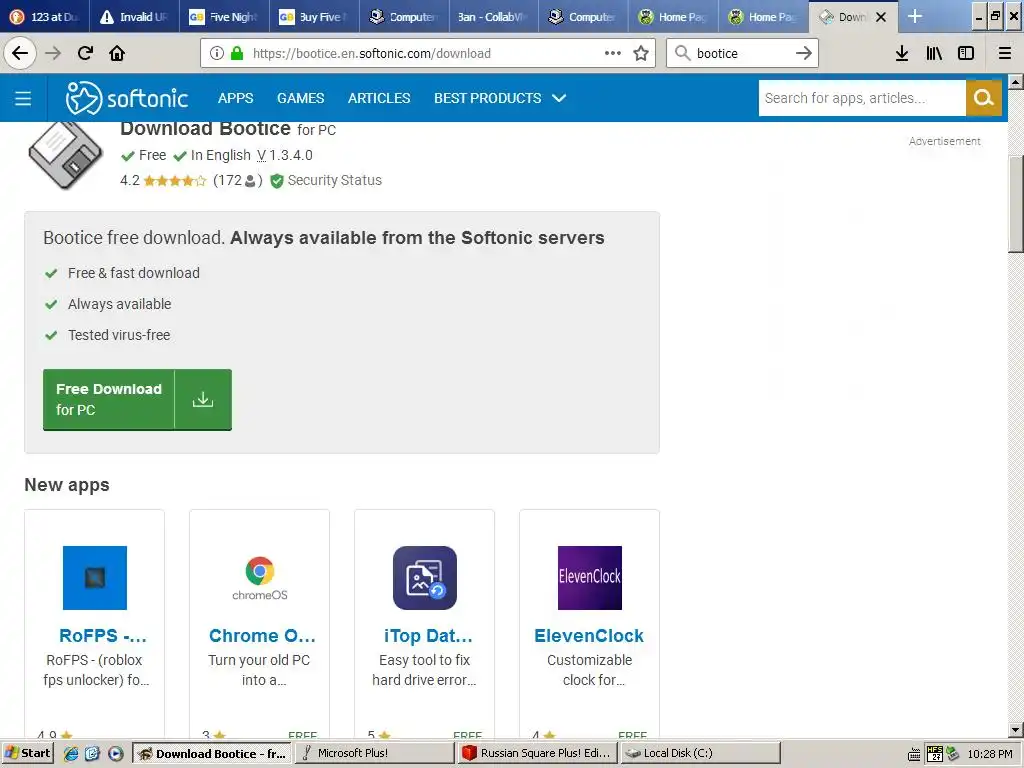Toggle the browser sidebar view
This screenshot has height=768, width=1024.
(x=966, y=54)
